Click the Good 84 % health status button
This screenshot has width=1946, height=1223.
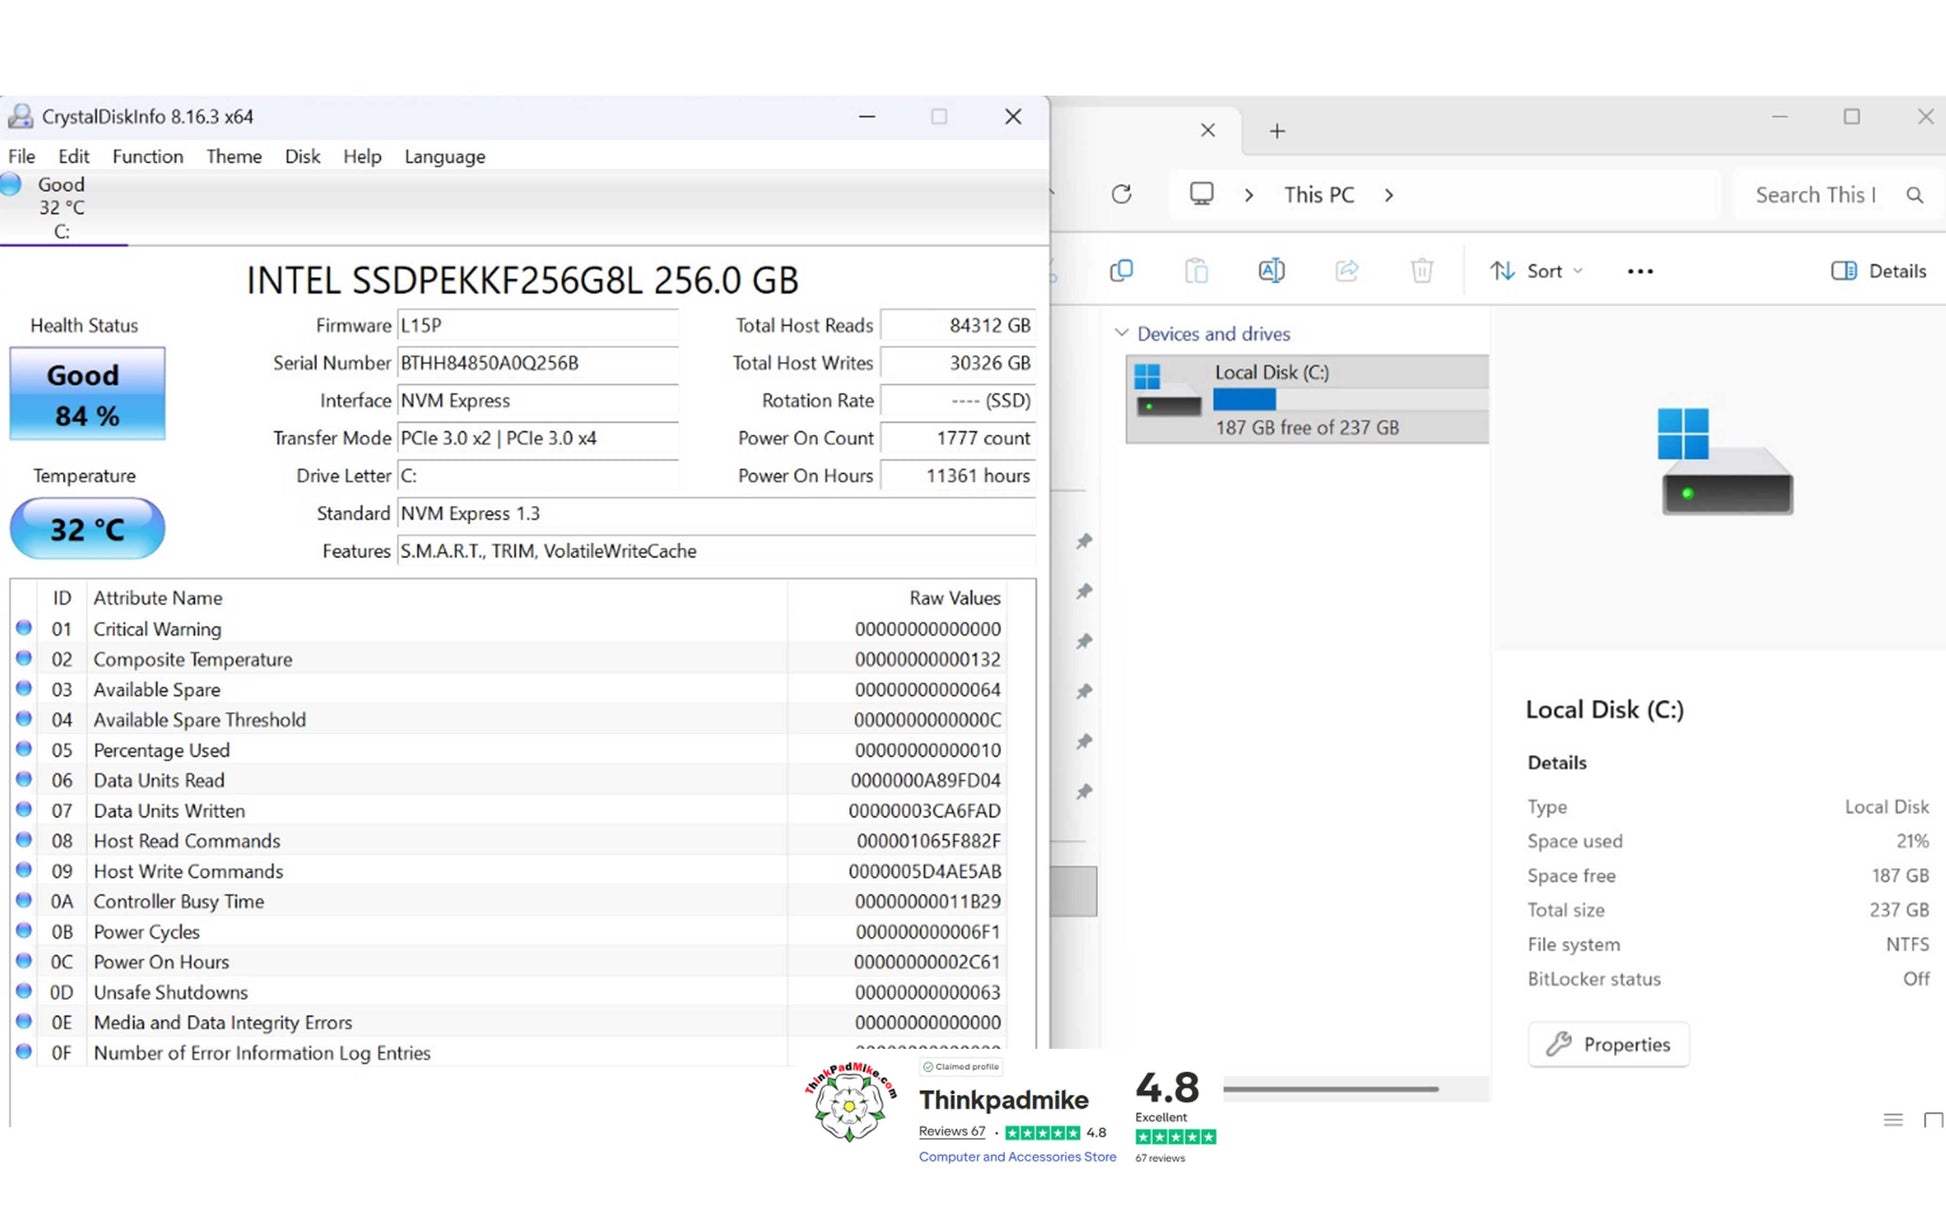pos(87,394)
